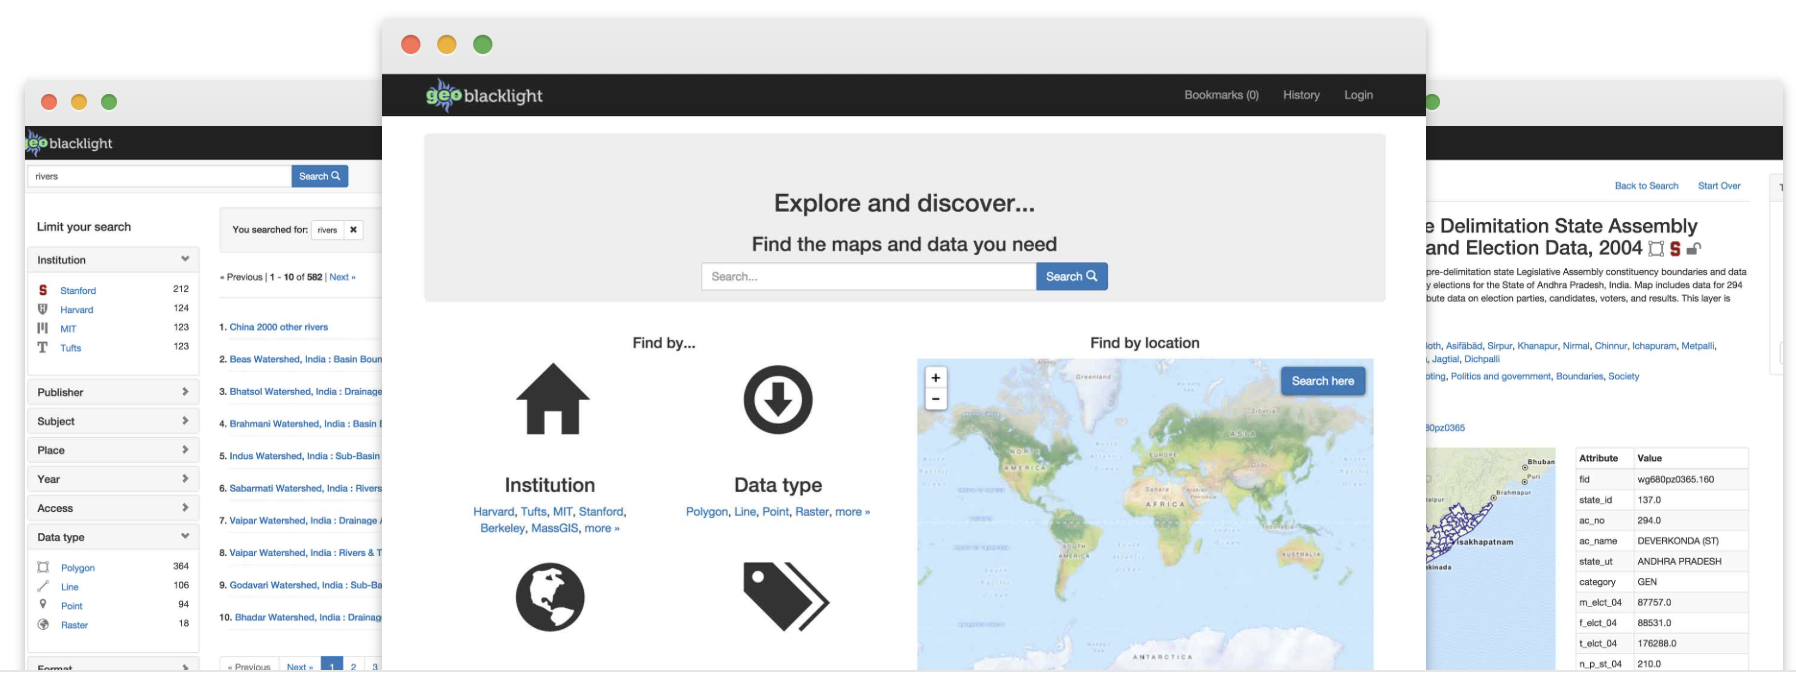
Task: Remove the rivers search filter
Action: pyautogui.click(x=353, y=230)
